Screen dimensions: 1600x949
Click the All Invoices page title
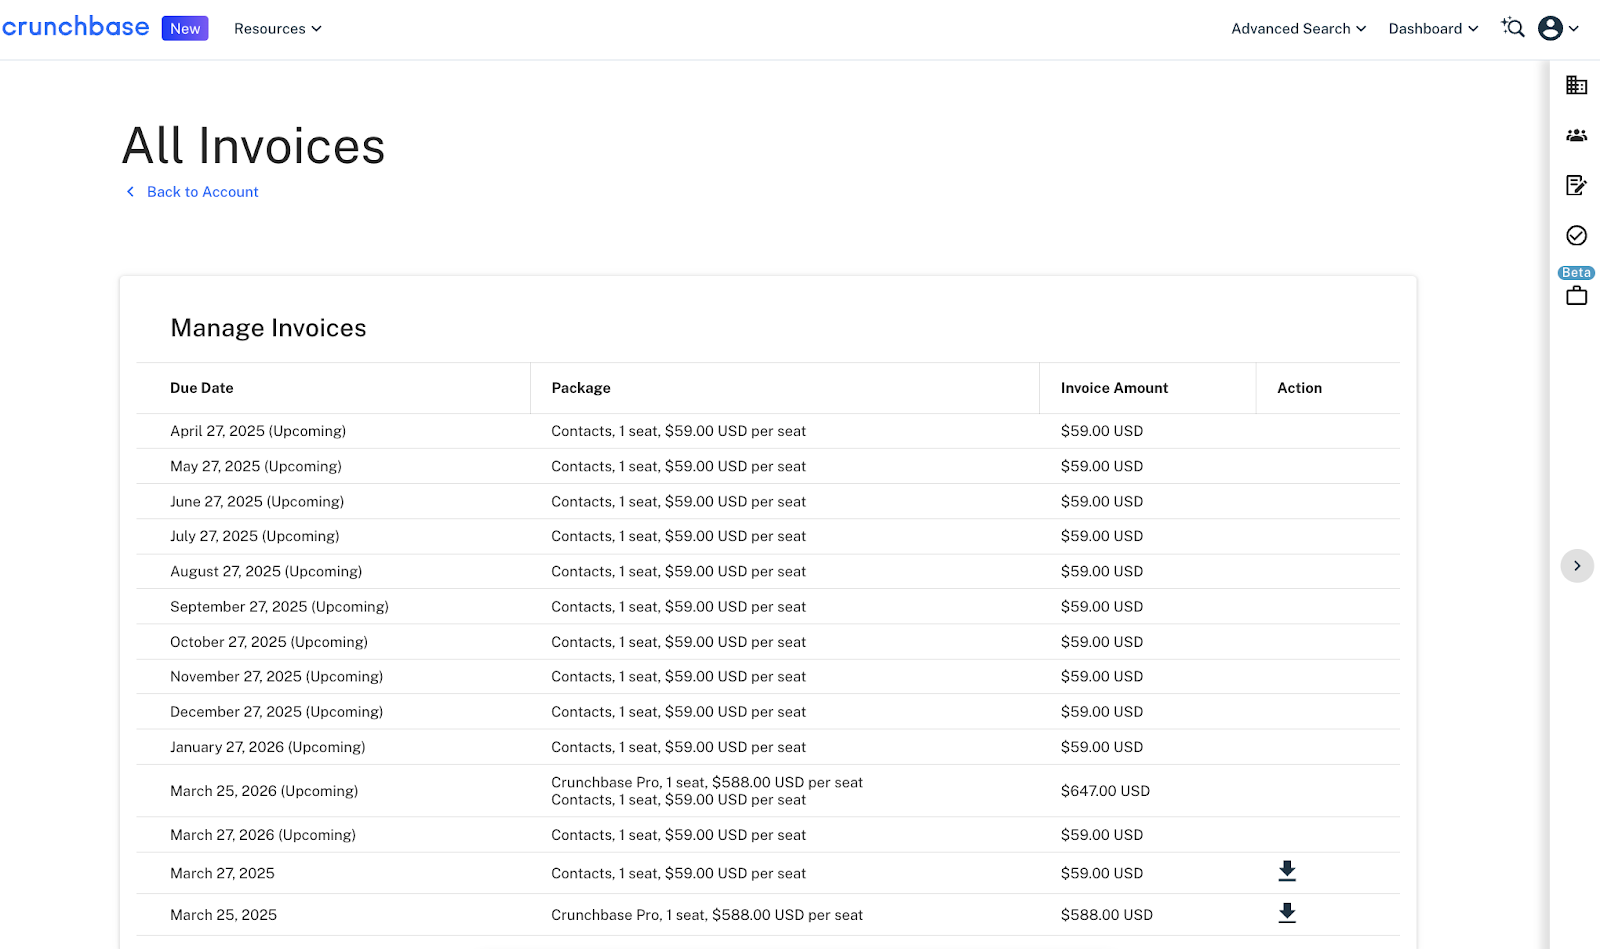point(254,146)
